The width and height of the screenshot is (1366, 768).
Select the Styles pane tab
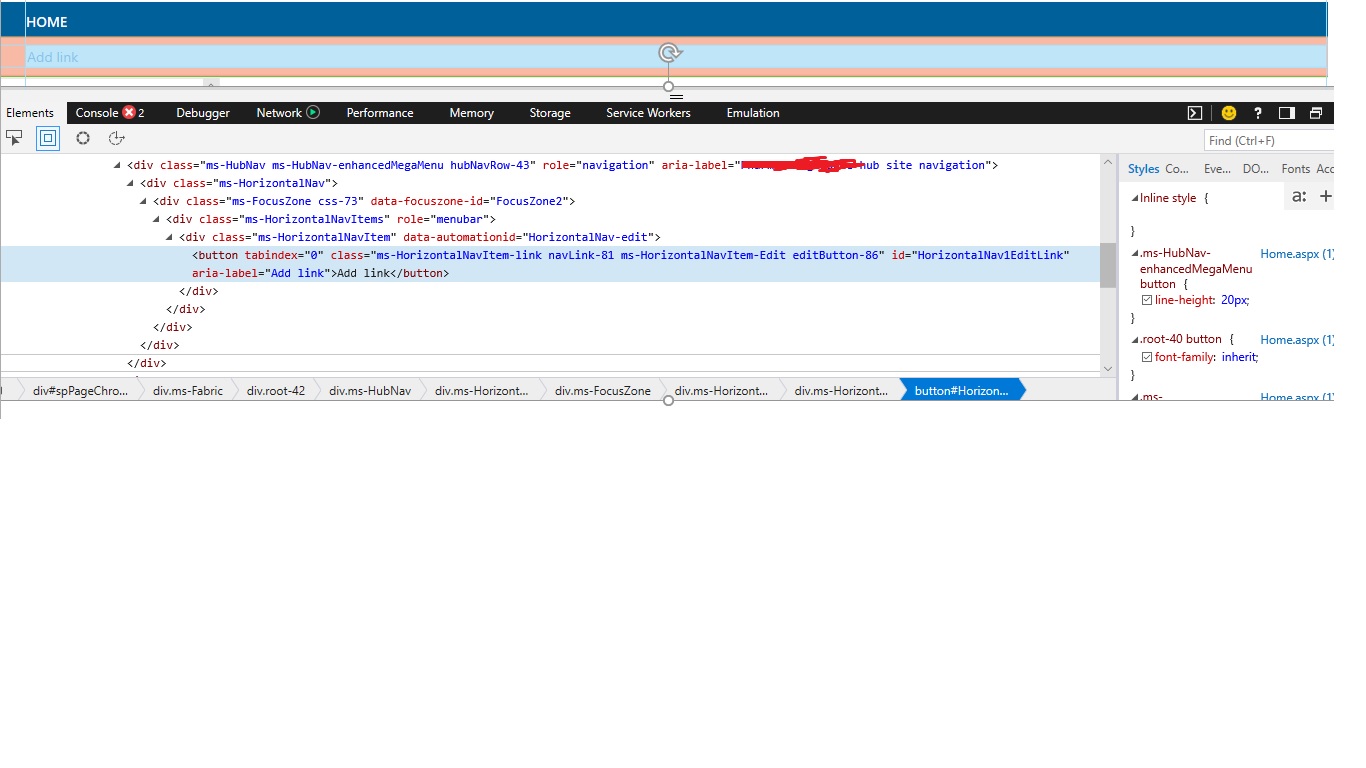[1143, 169]
